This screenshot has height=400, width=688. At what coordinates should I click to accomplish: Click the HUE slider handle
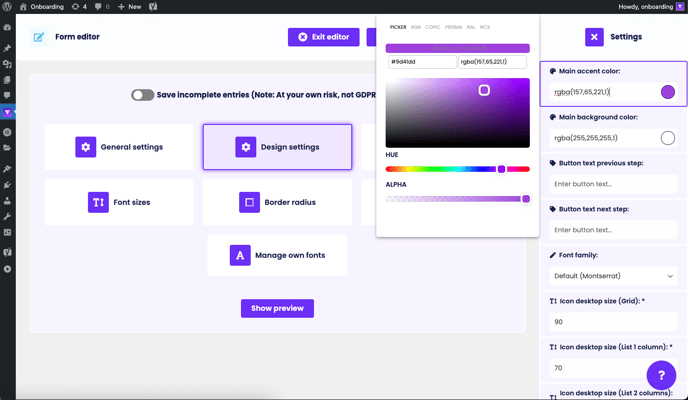502,169
